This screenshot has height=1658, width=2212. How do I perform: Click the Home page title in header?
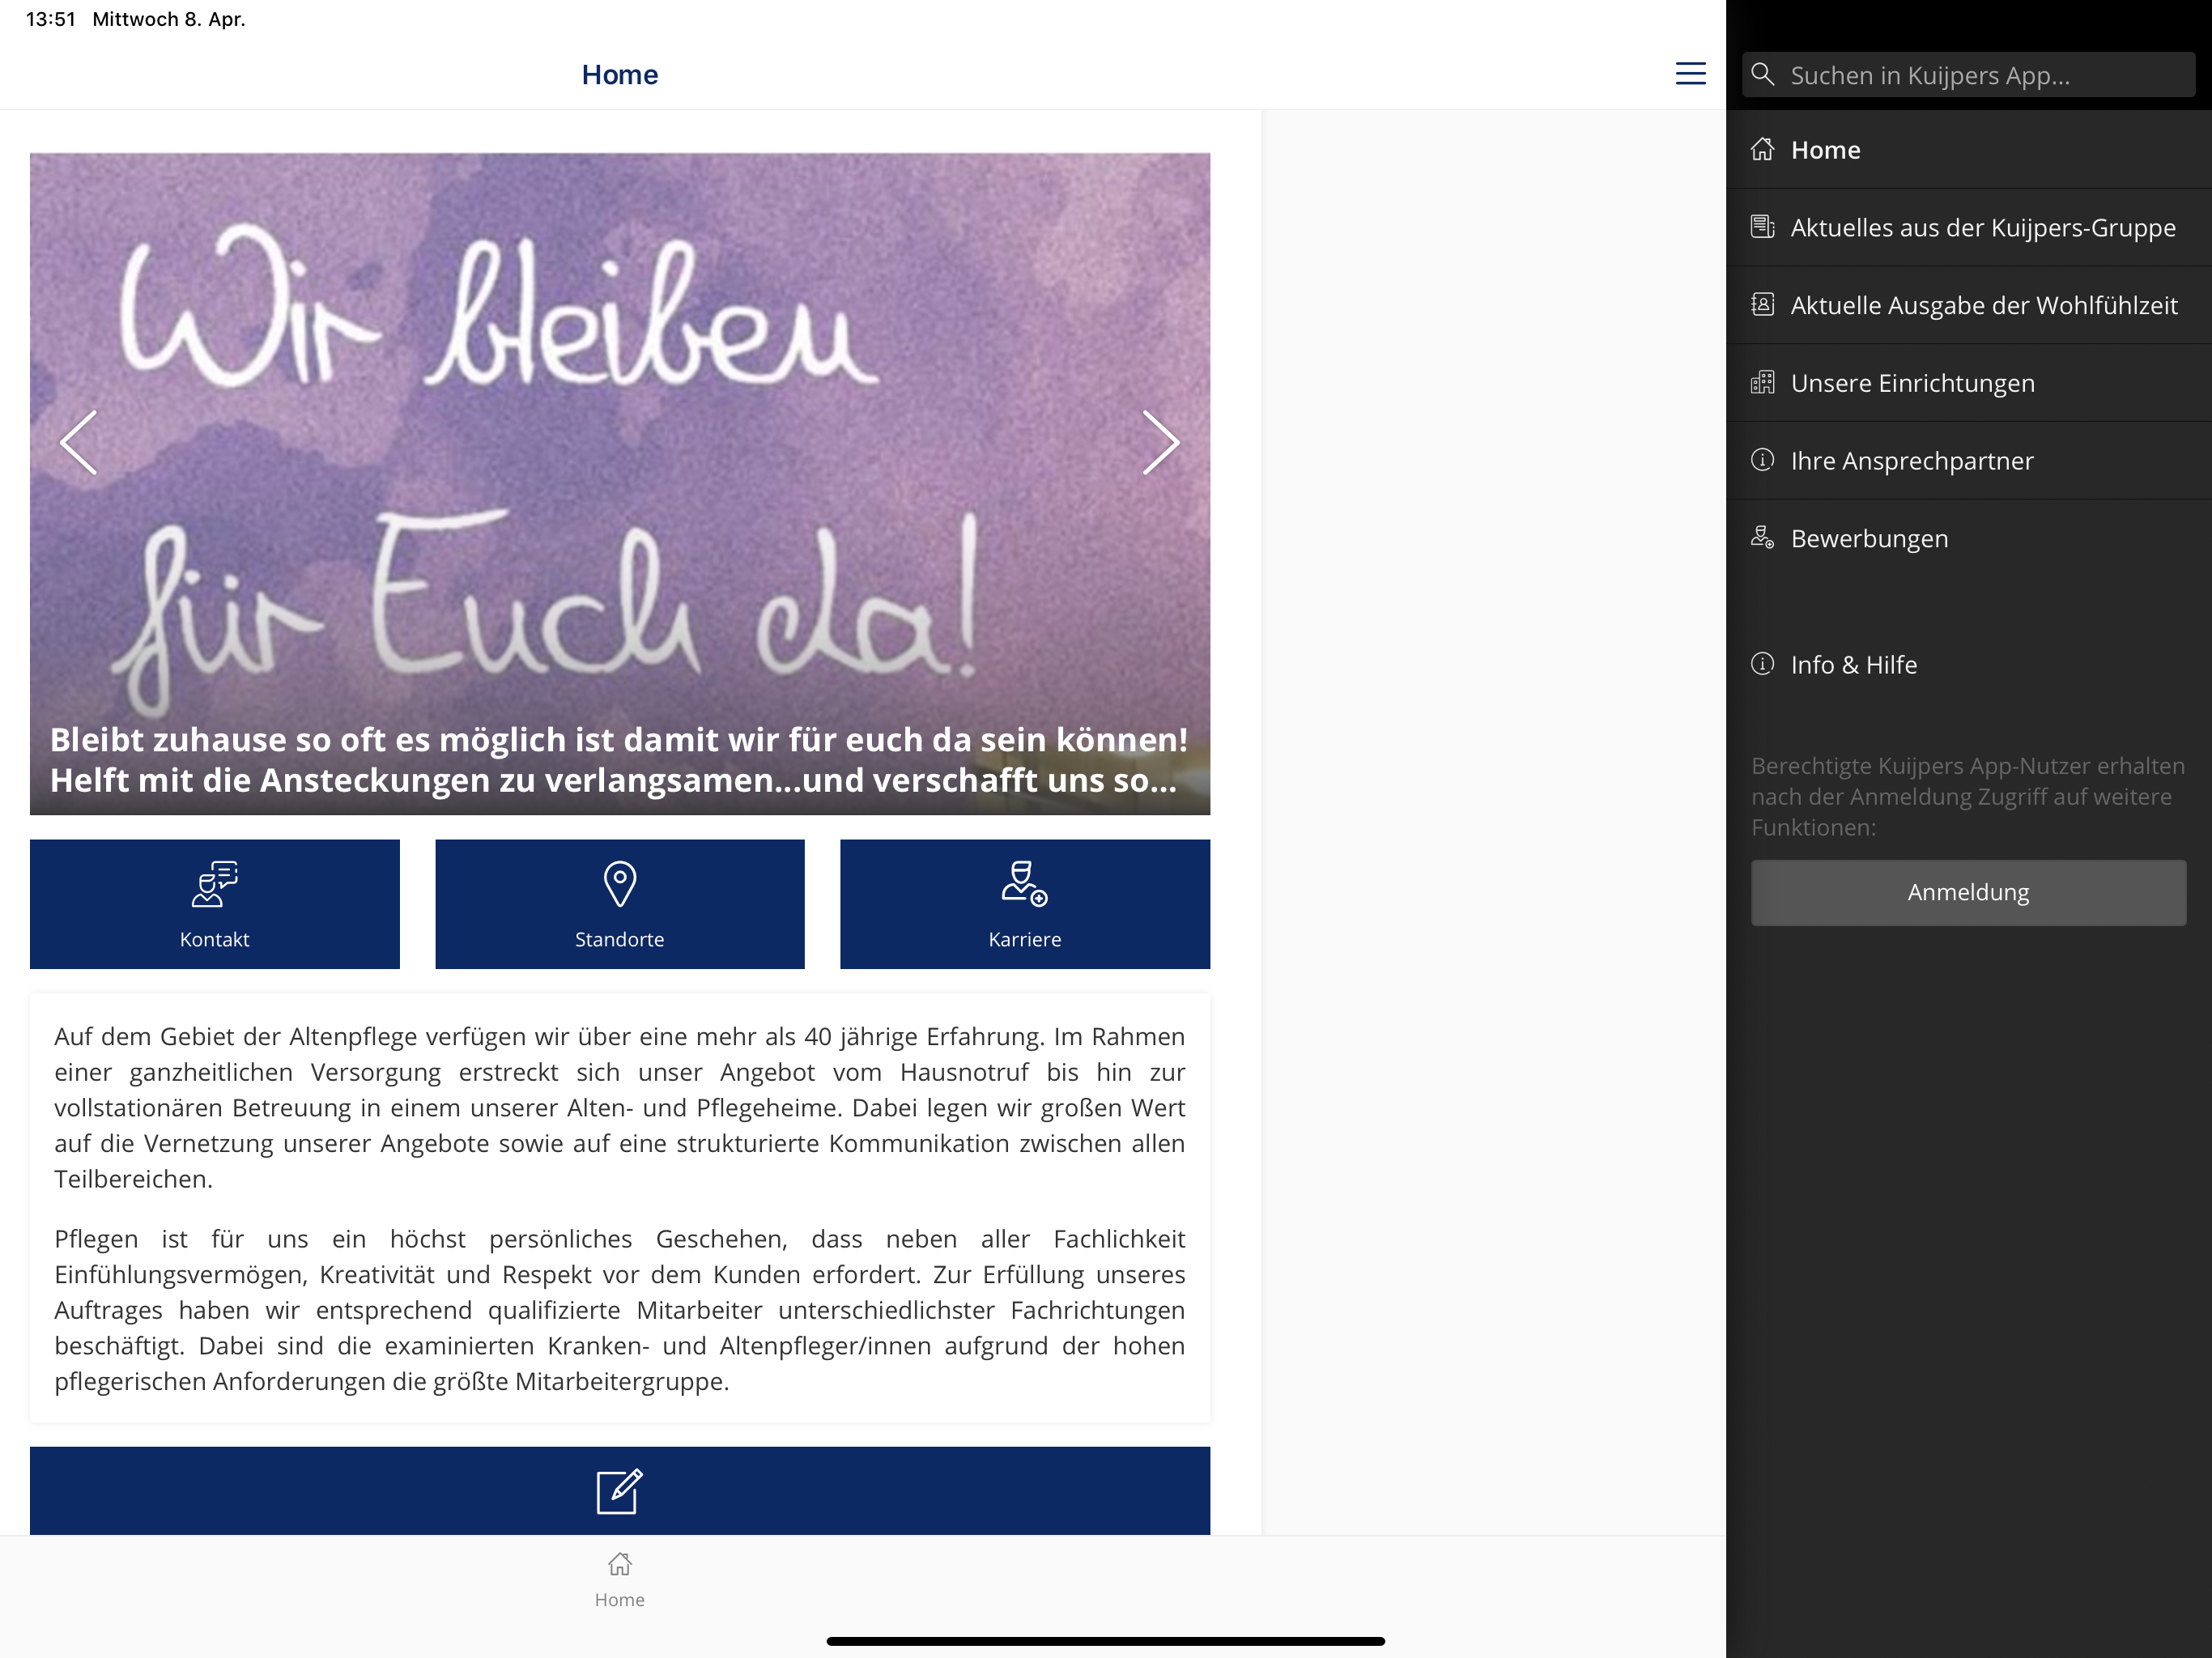619,75
